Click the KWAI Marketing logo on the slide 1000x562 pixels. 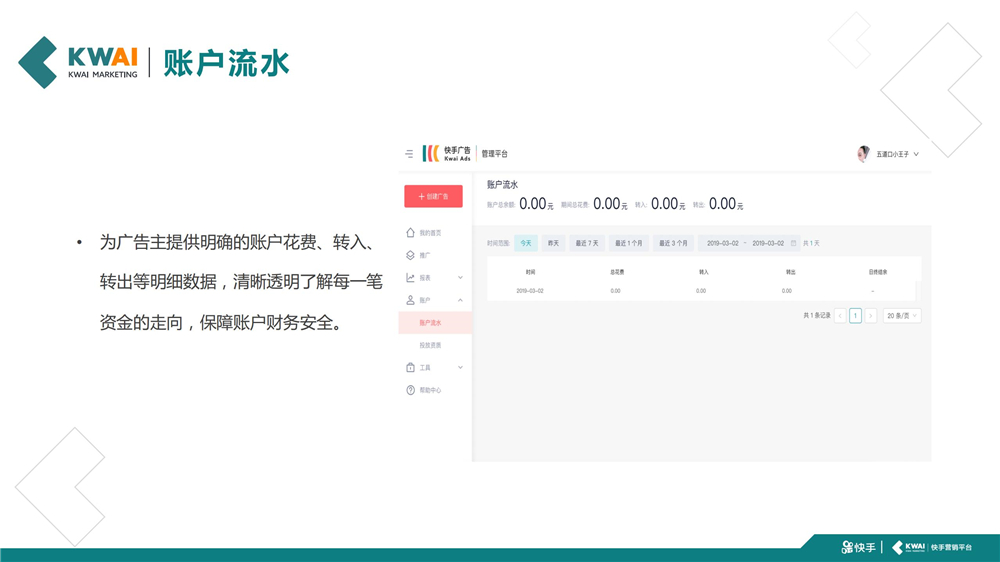pos(78,63)
